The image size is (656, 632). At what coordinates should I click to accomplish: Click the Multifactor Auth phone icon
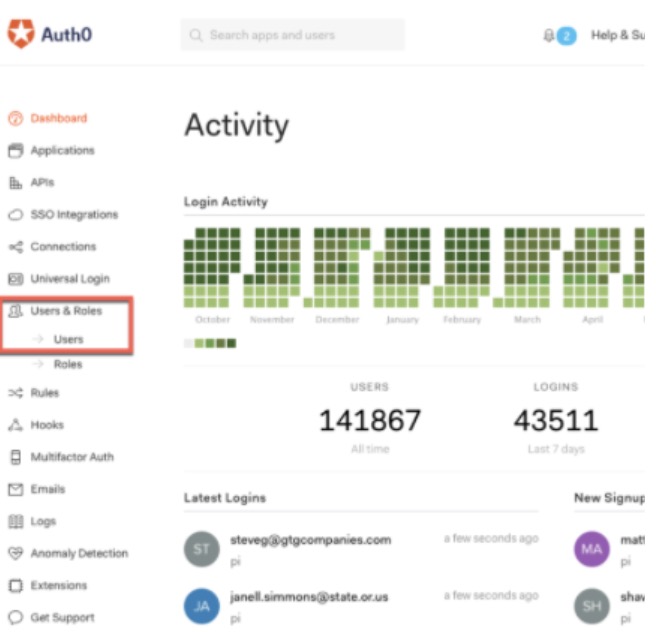click(x=15, y=457)
